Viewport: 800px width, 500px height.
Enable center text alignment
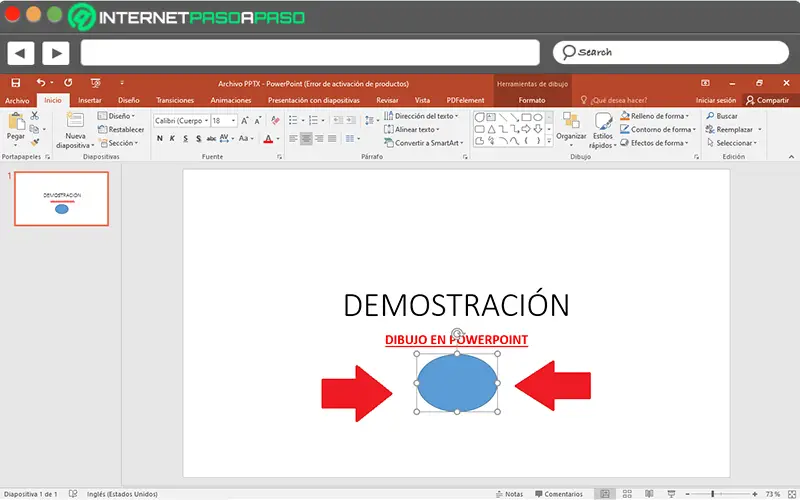(306, 139)
